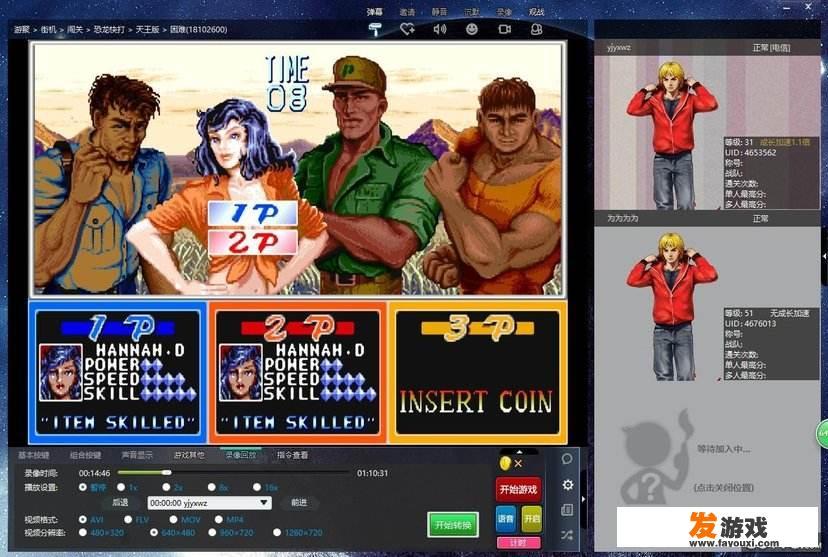Click the document pages icon

[x=567, y=509]
